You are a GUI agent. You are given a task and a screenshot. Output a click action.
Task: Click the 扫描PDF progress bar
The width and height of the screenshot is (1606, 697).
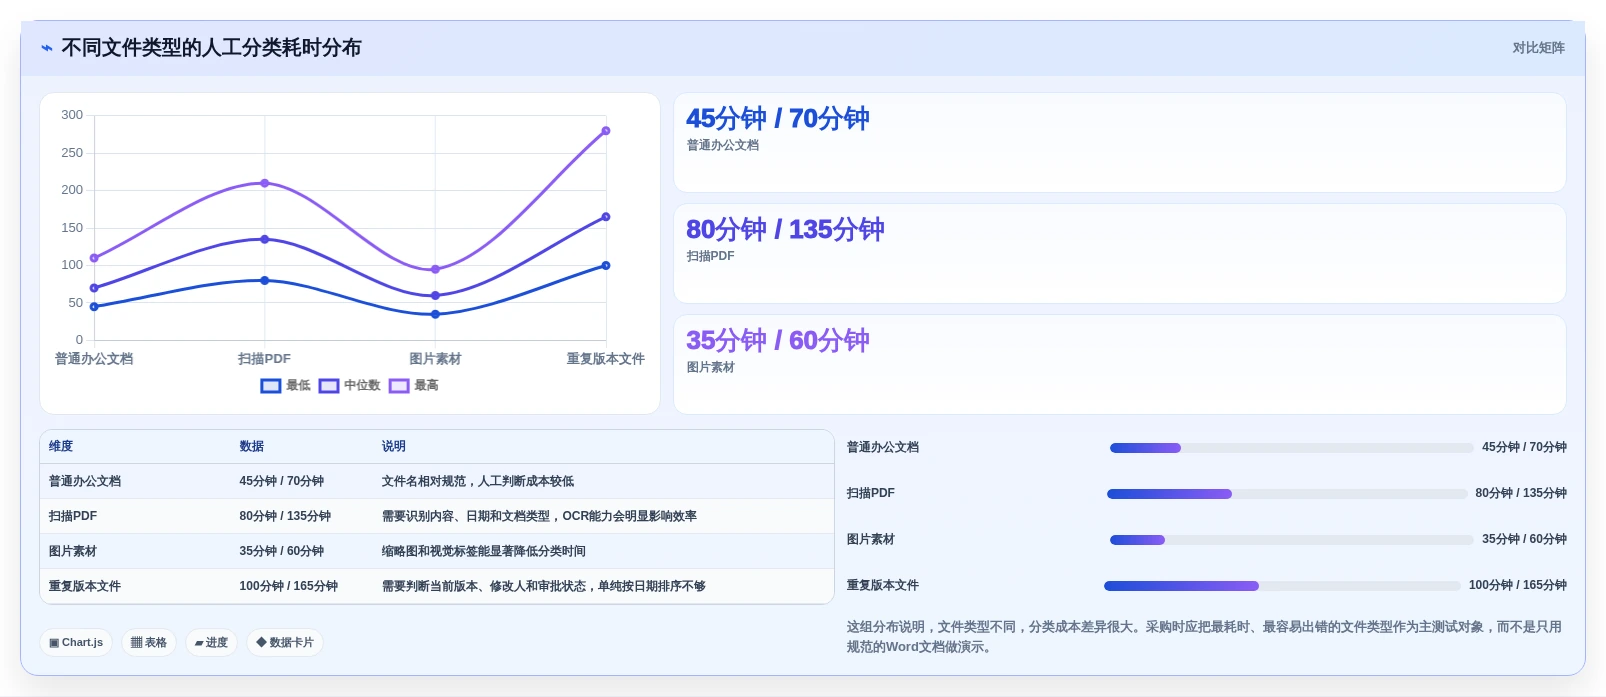(x=1288, y=494)
